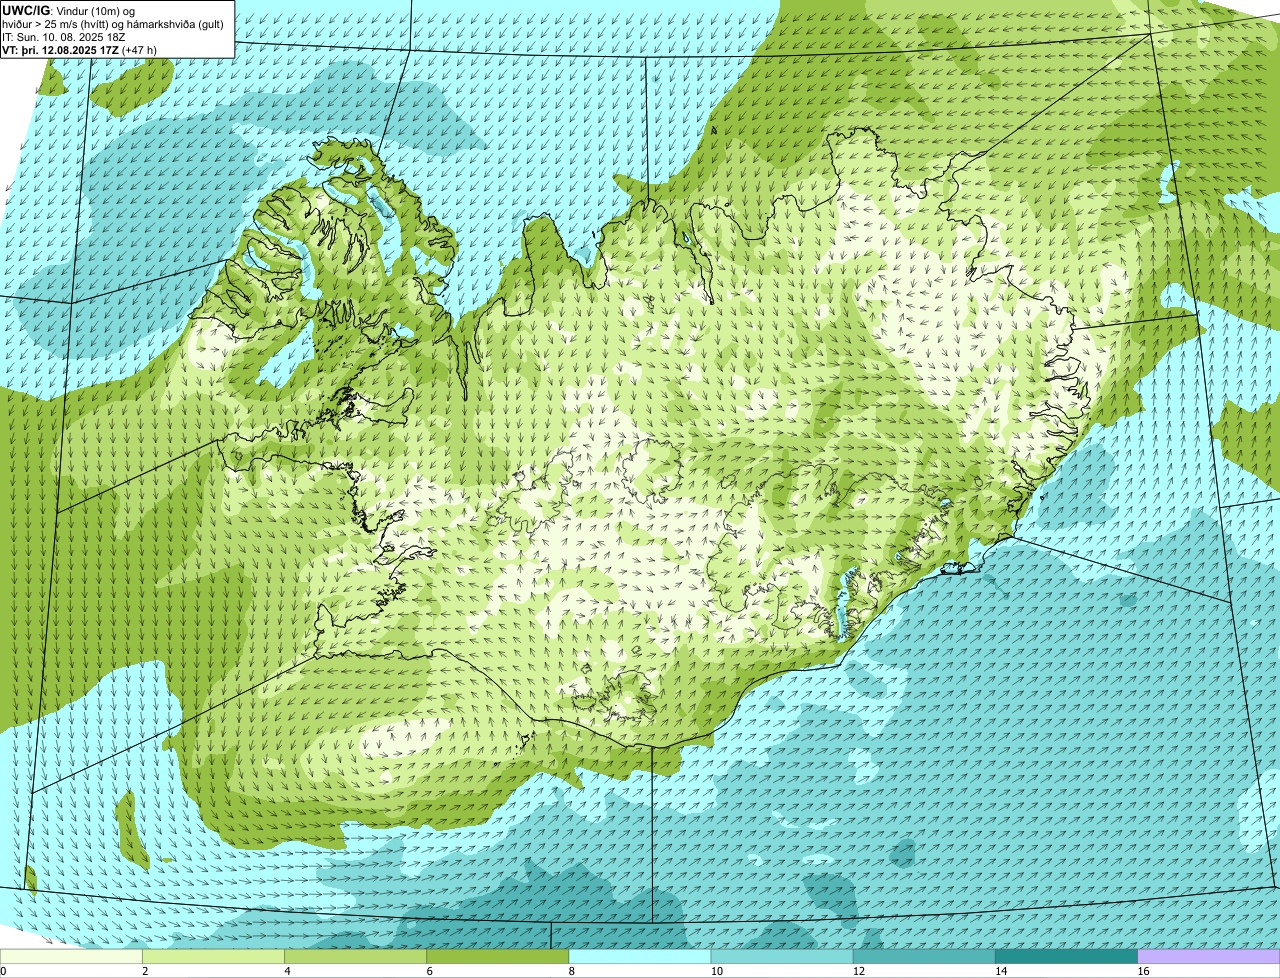The width and height of the screenshot is (1280, 978).
Task: Click the 8–10 m/s light cyan legend swatch
Action: 640,956
